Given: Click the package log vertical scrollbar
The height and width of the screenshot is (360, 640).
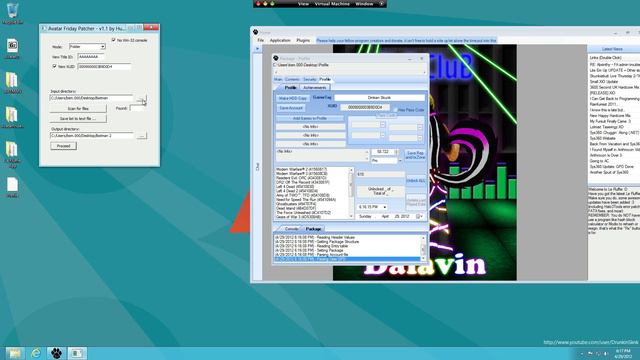Looking at the screenshot, I should (423, 248).
